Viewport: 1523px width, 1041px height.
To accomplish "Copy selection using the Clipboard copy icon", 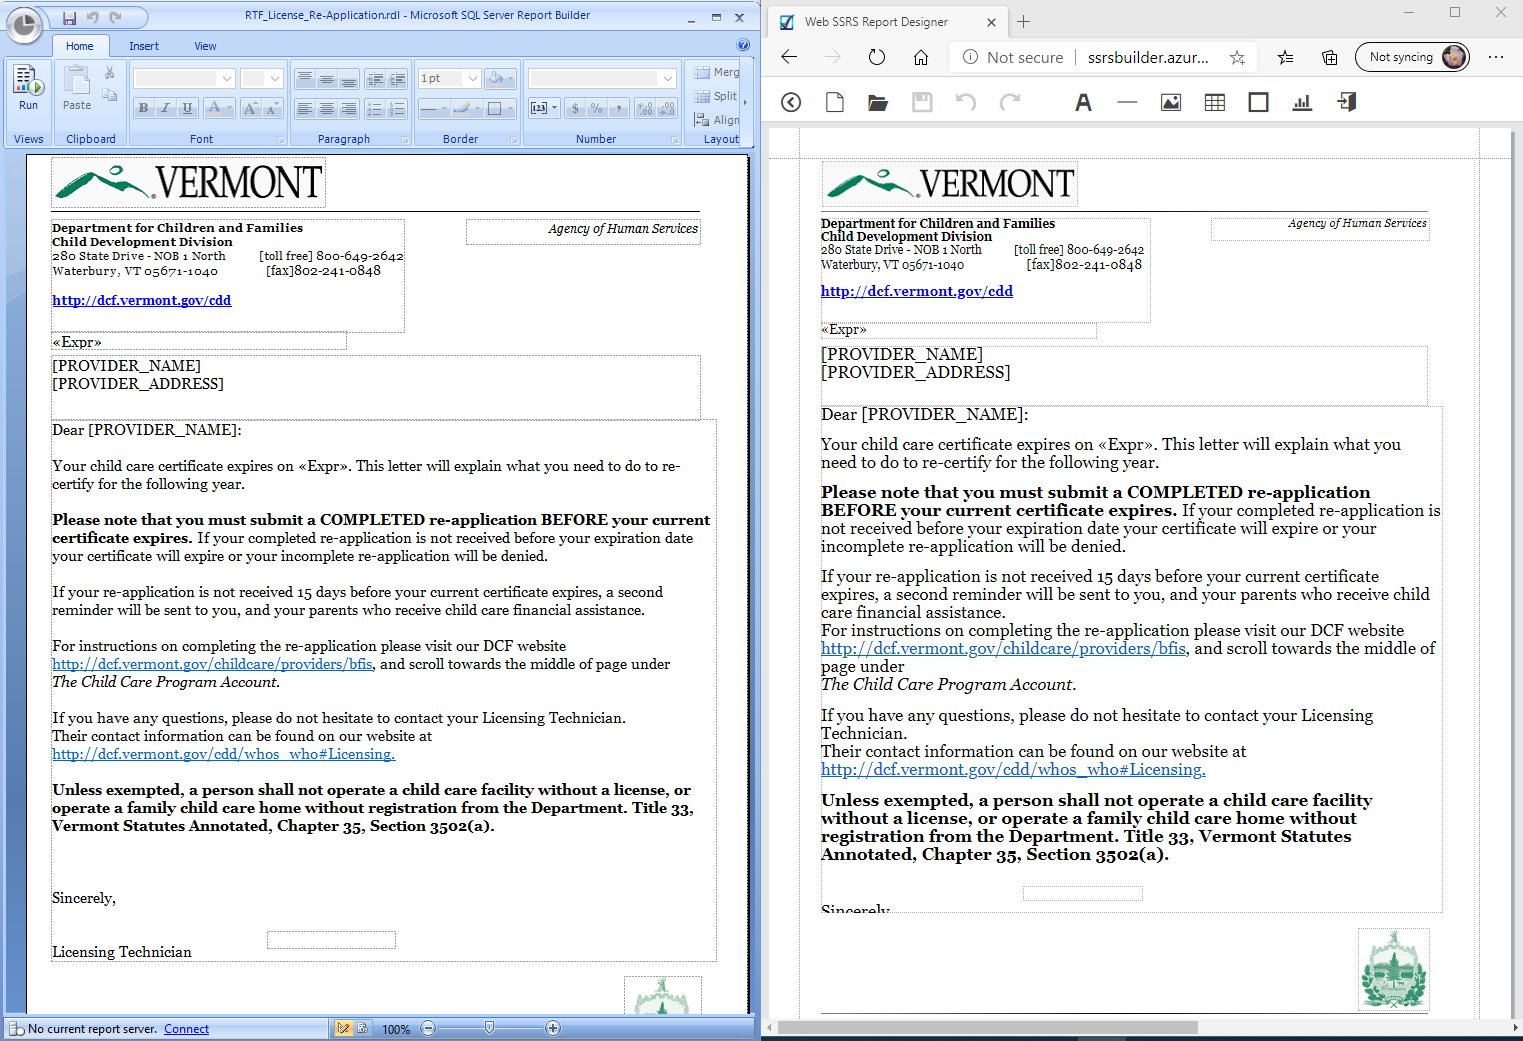I will (110, 94).
